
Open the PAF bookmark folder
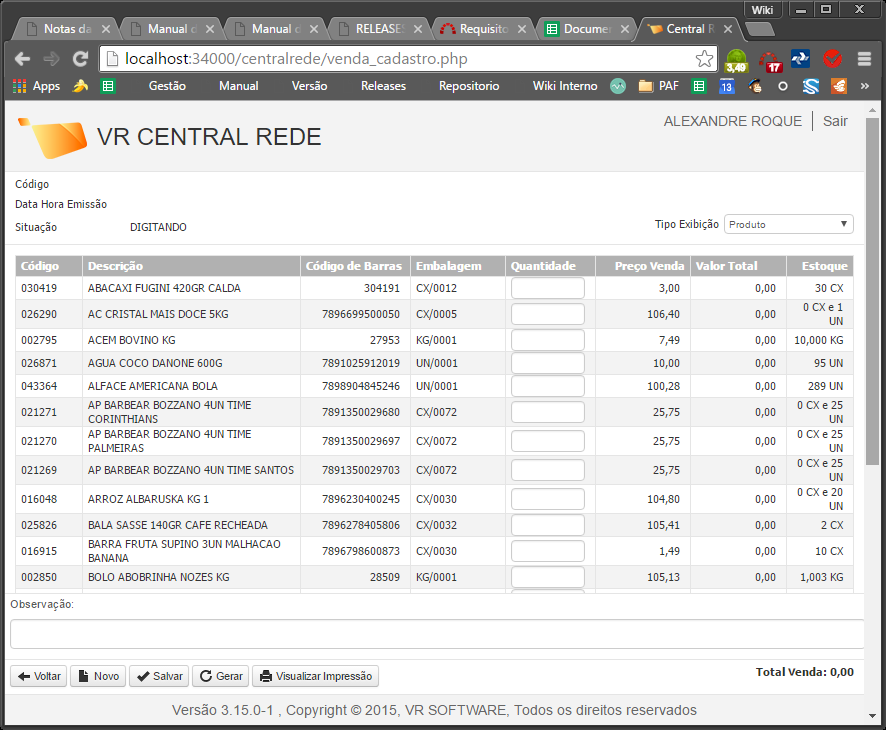[658, 86]
